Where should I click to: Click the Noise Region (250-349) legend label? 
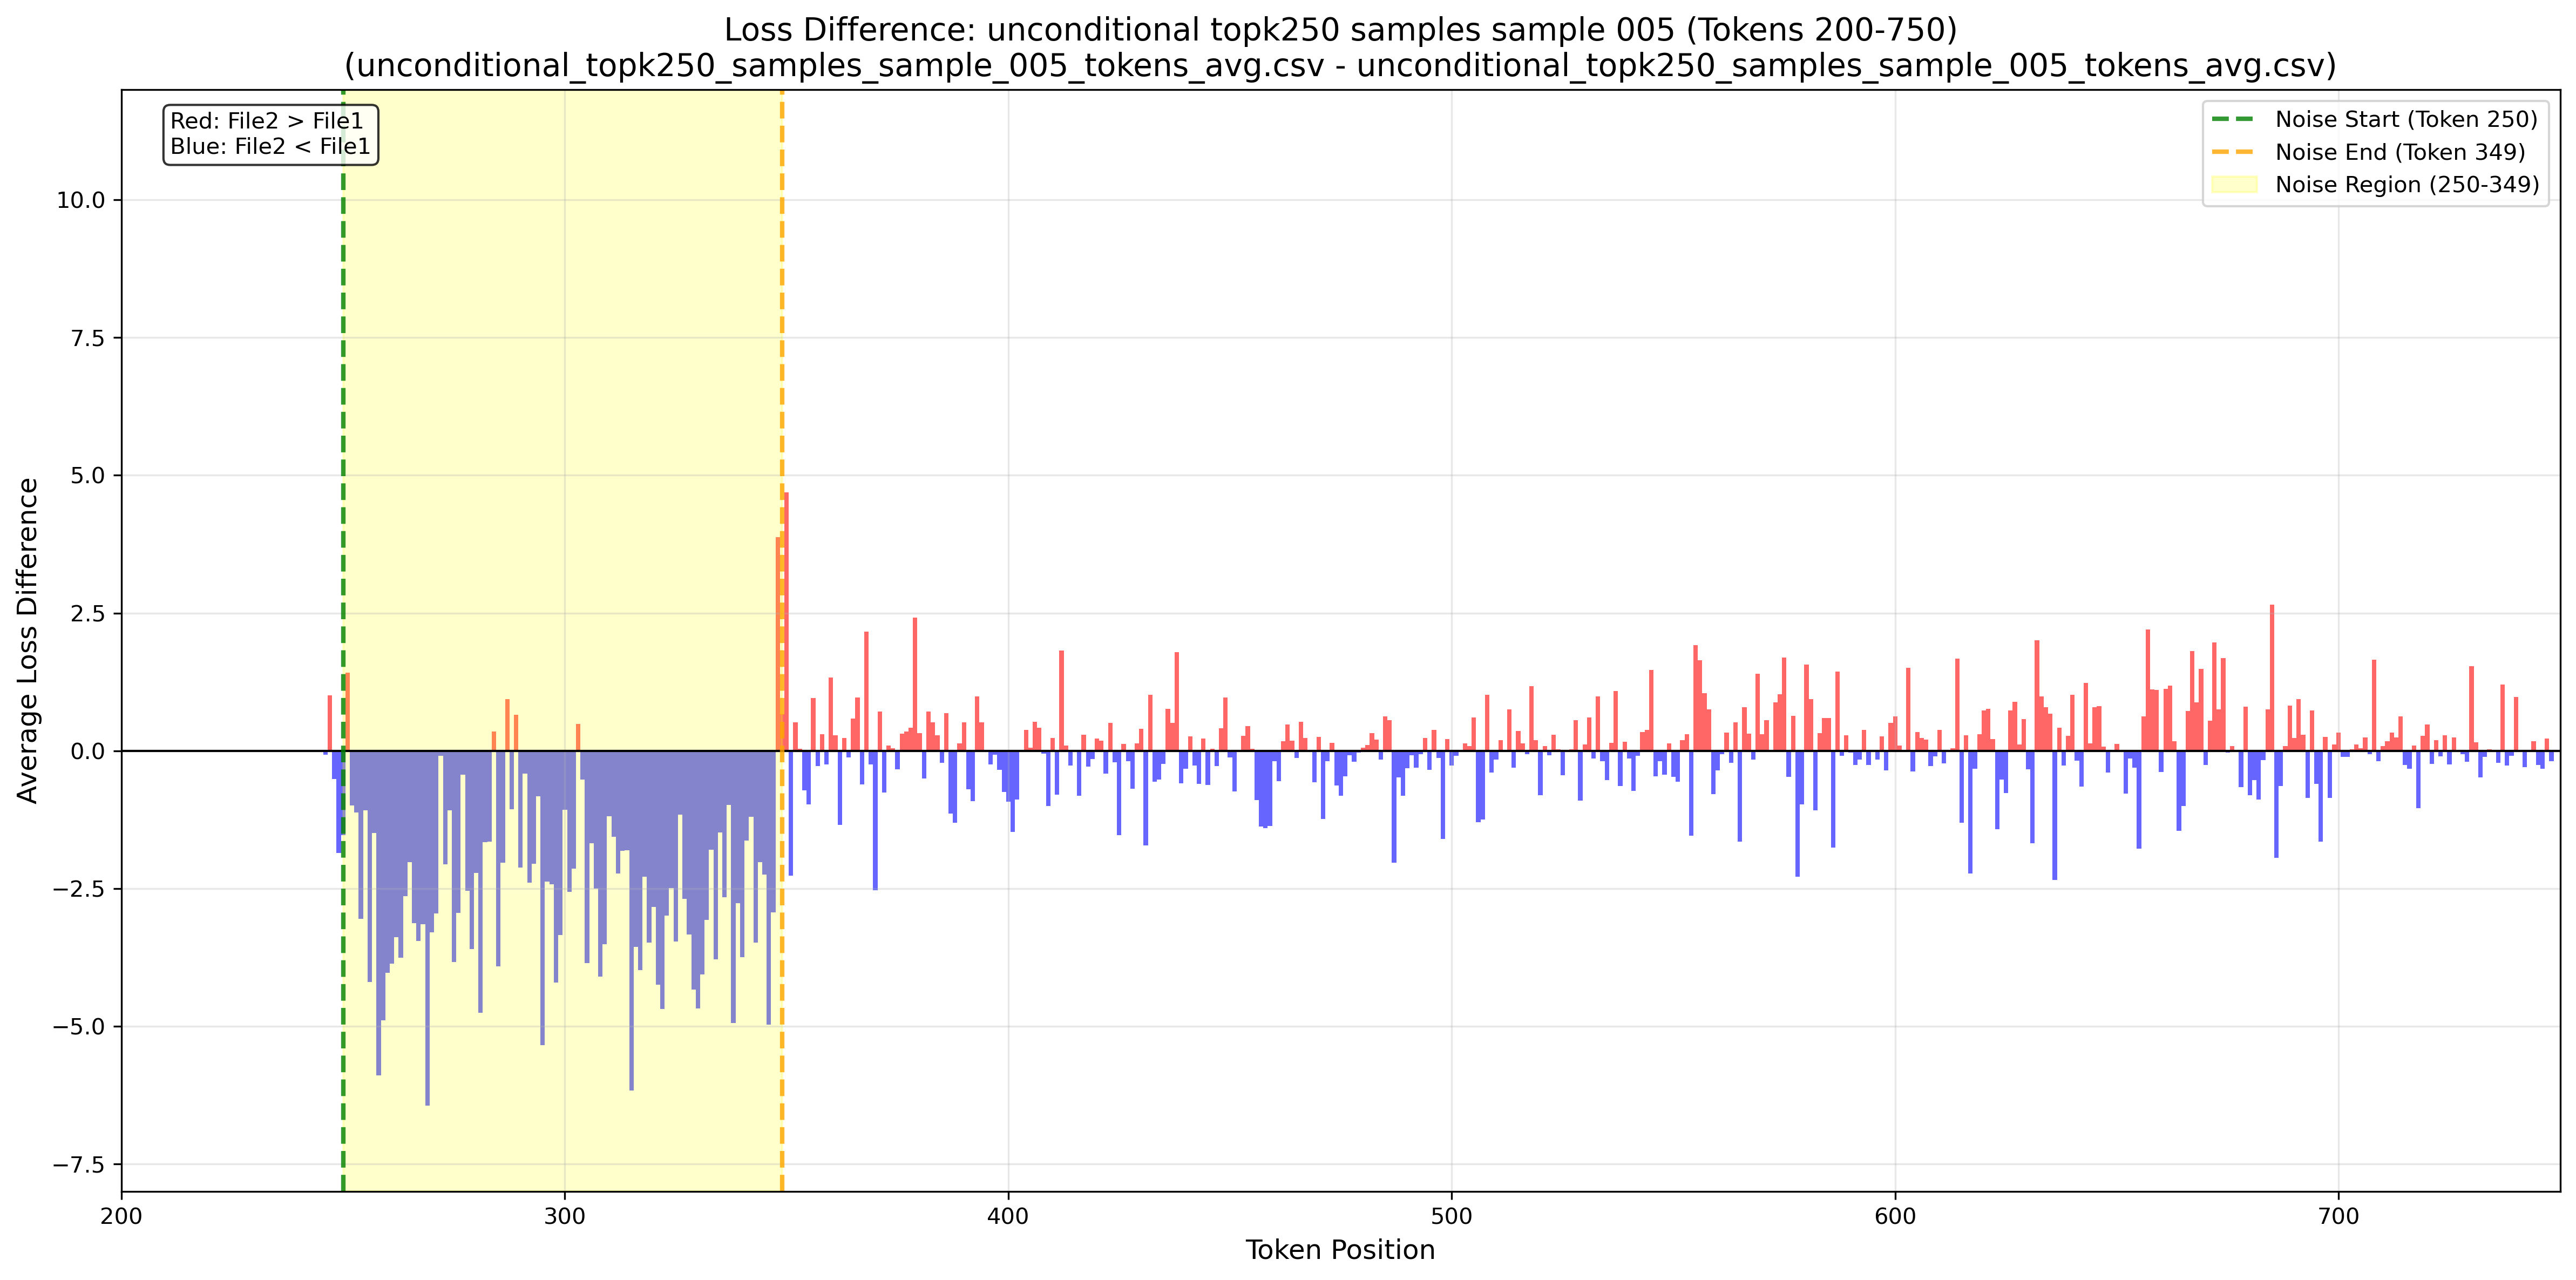2407,185
